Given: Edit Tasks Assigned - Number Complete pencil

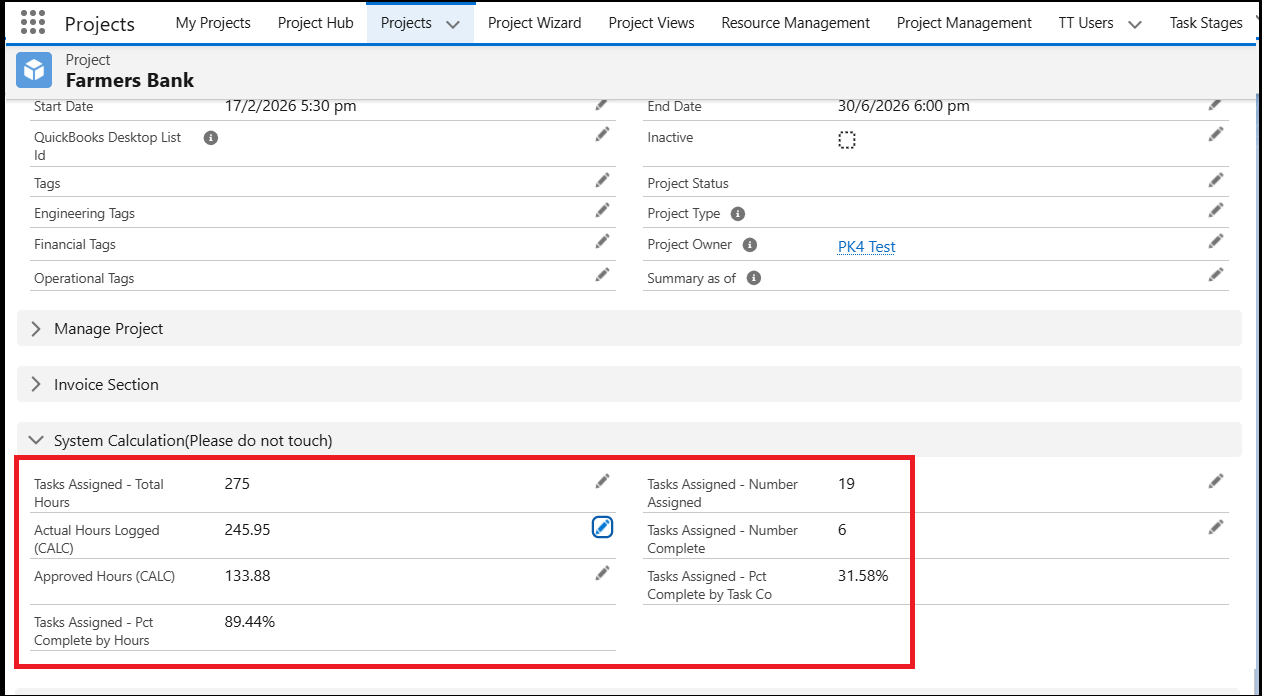Looking at the screenshot, I should (x=1215, y=527).
